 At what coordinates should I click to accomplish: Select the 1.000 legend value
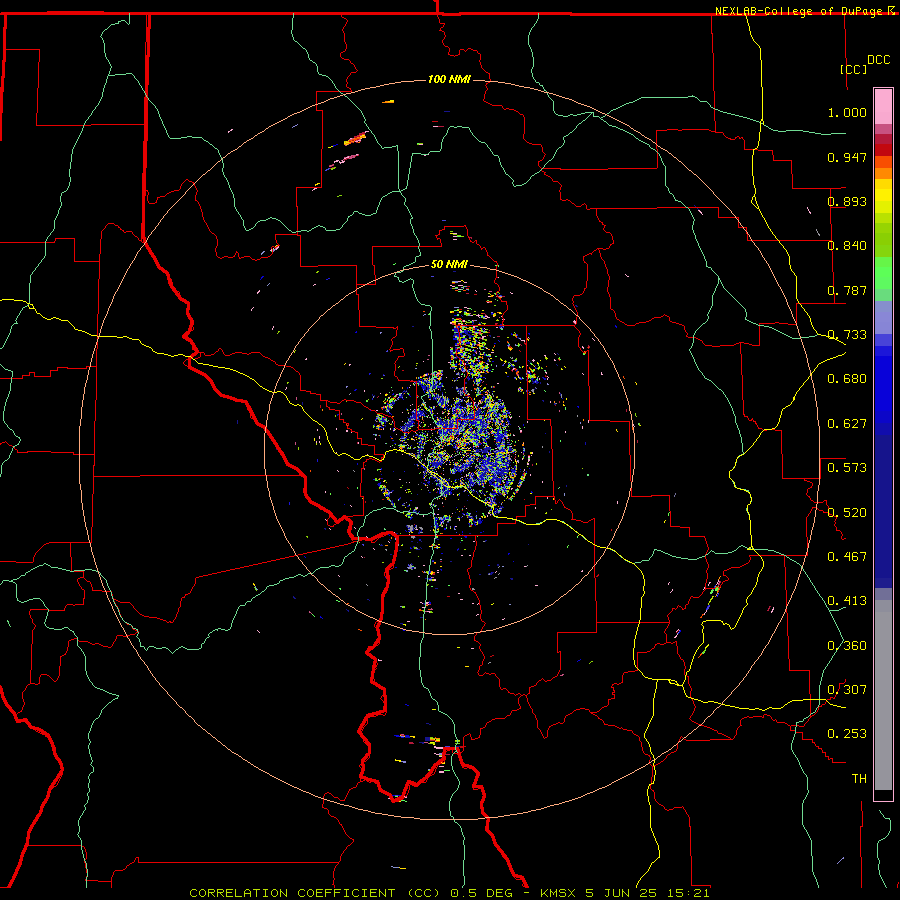pyautogui.click(x=847, y=112)
